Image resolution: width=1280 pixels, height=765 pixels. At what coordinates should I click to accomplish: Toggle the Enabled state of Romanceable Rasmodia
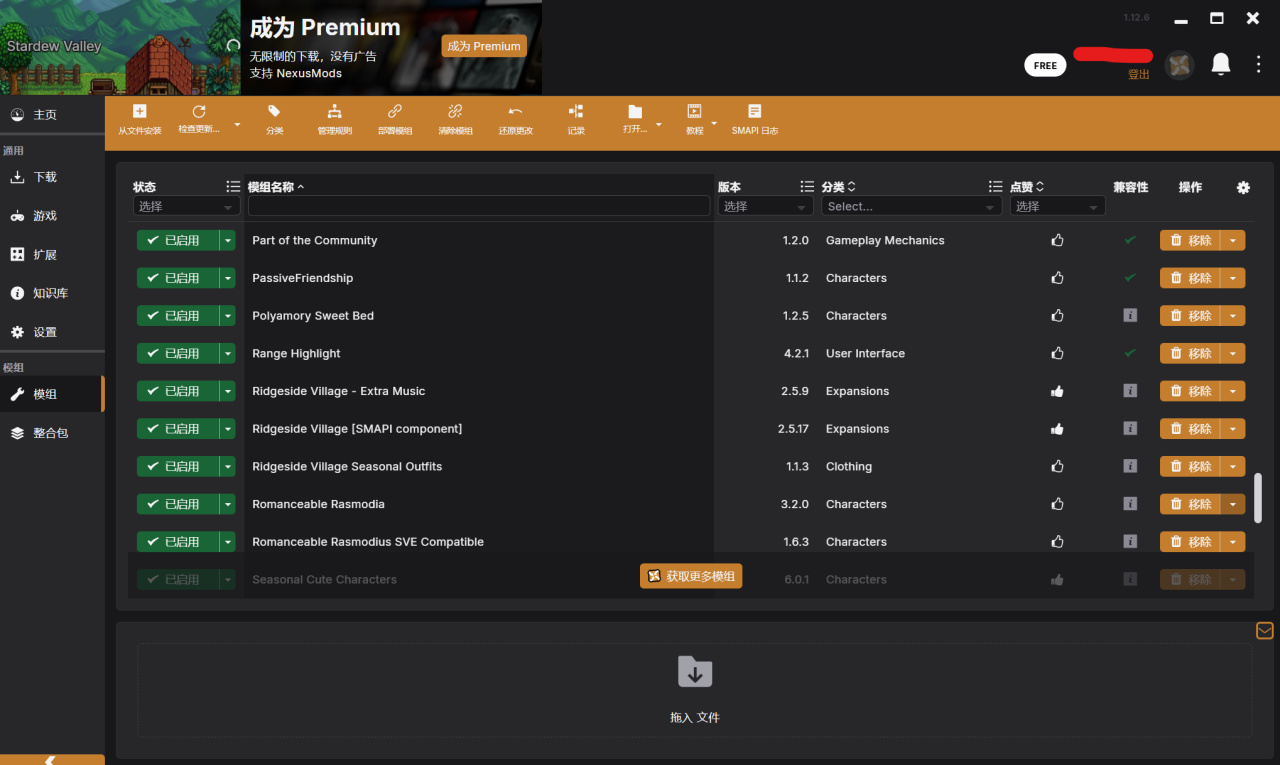[x=178, y=504]
